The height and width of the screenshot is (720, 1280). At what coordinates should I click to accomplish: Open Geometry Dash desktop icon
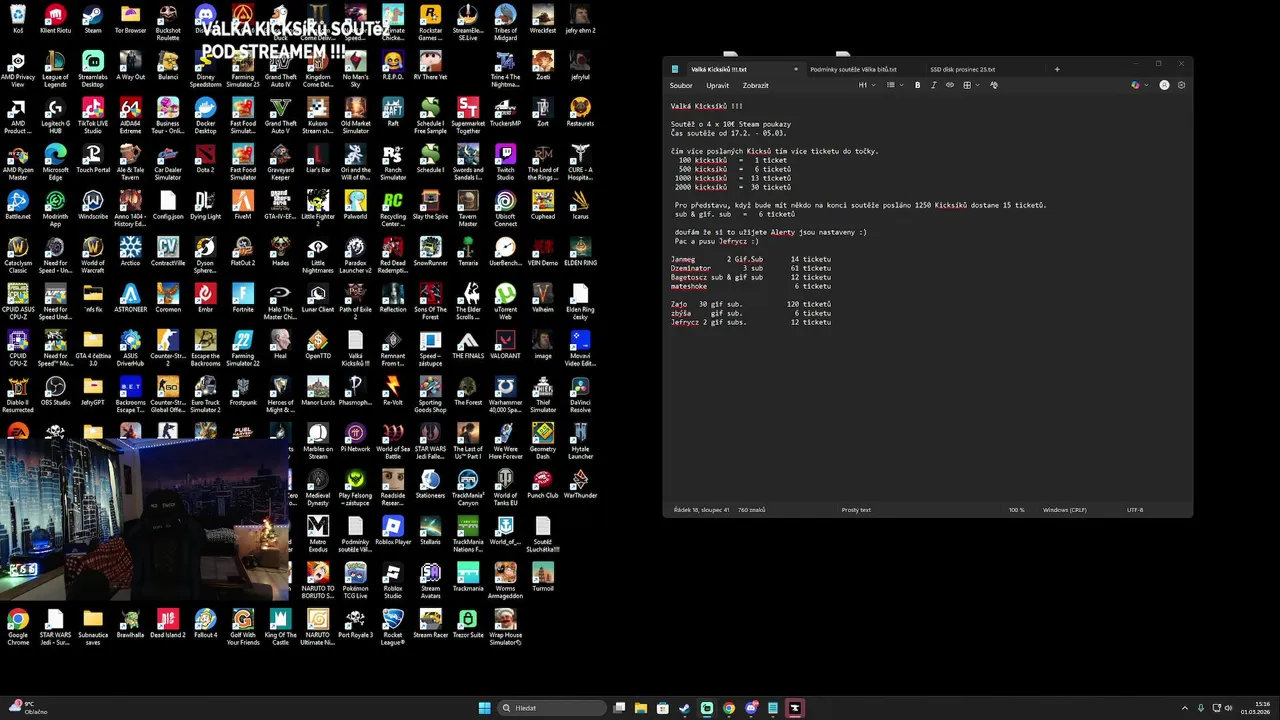[x=543, y=441]
